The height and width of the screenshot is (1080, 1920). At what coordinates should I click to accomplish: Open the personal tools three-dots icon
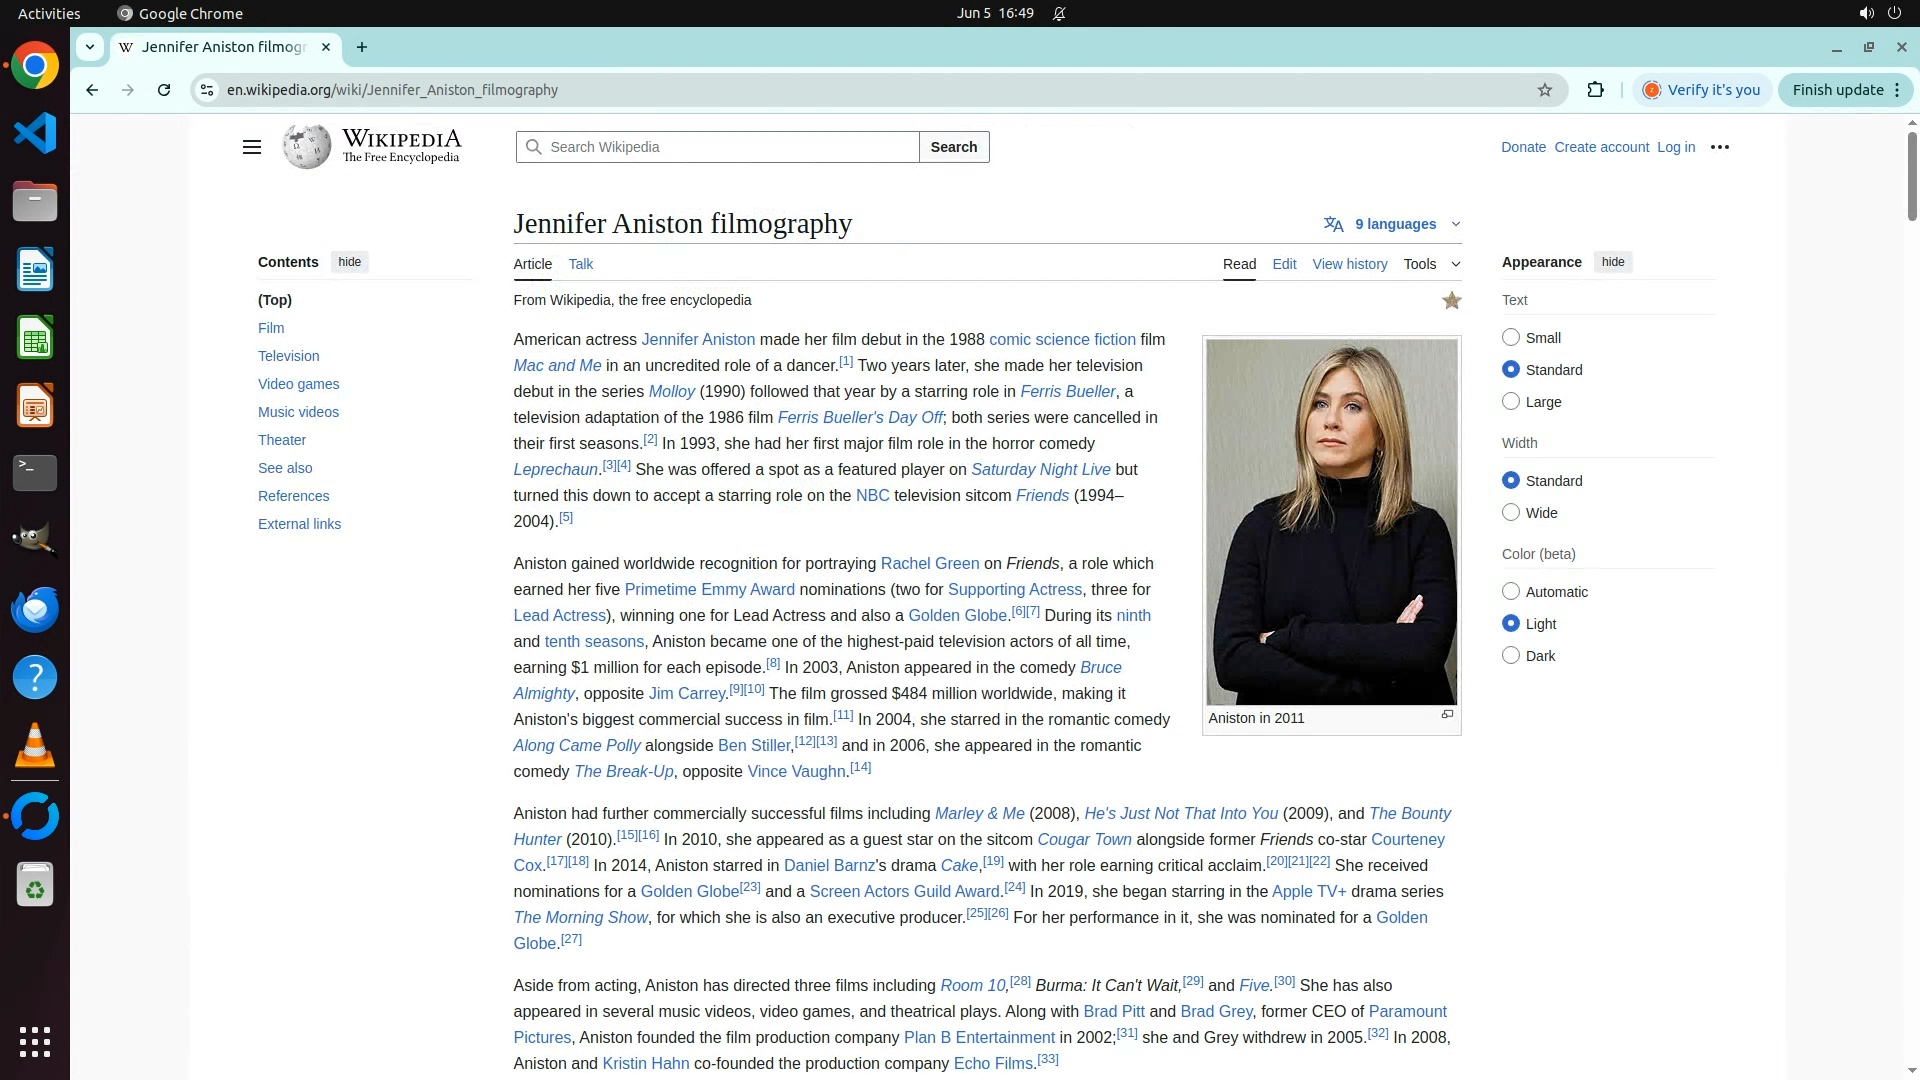(x=1719, y=147)
